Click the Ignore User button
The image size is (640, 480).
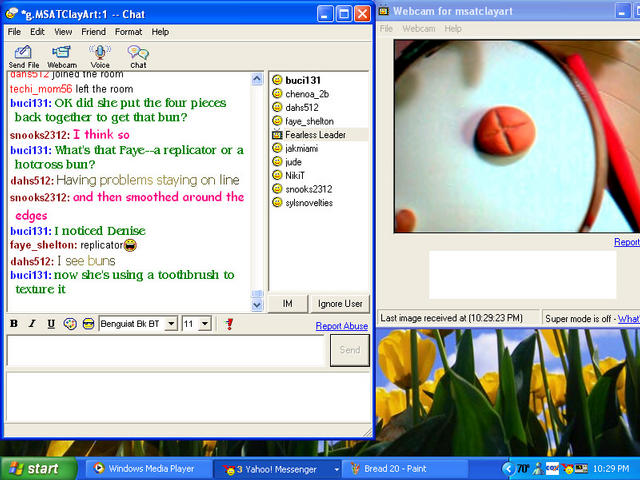pos(340,304)
